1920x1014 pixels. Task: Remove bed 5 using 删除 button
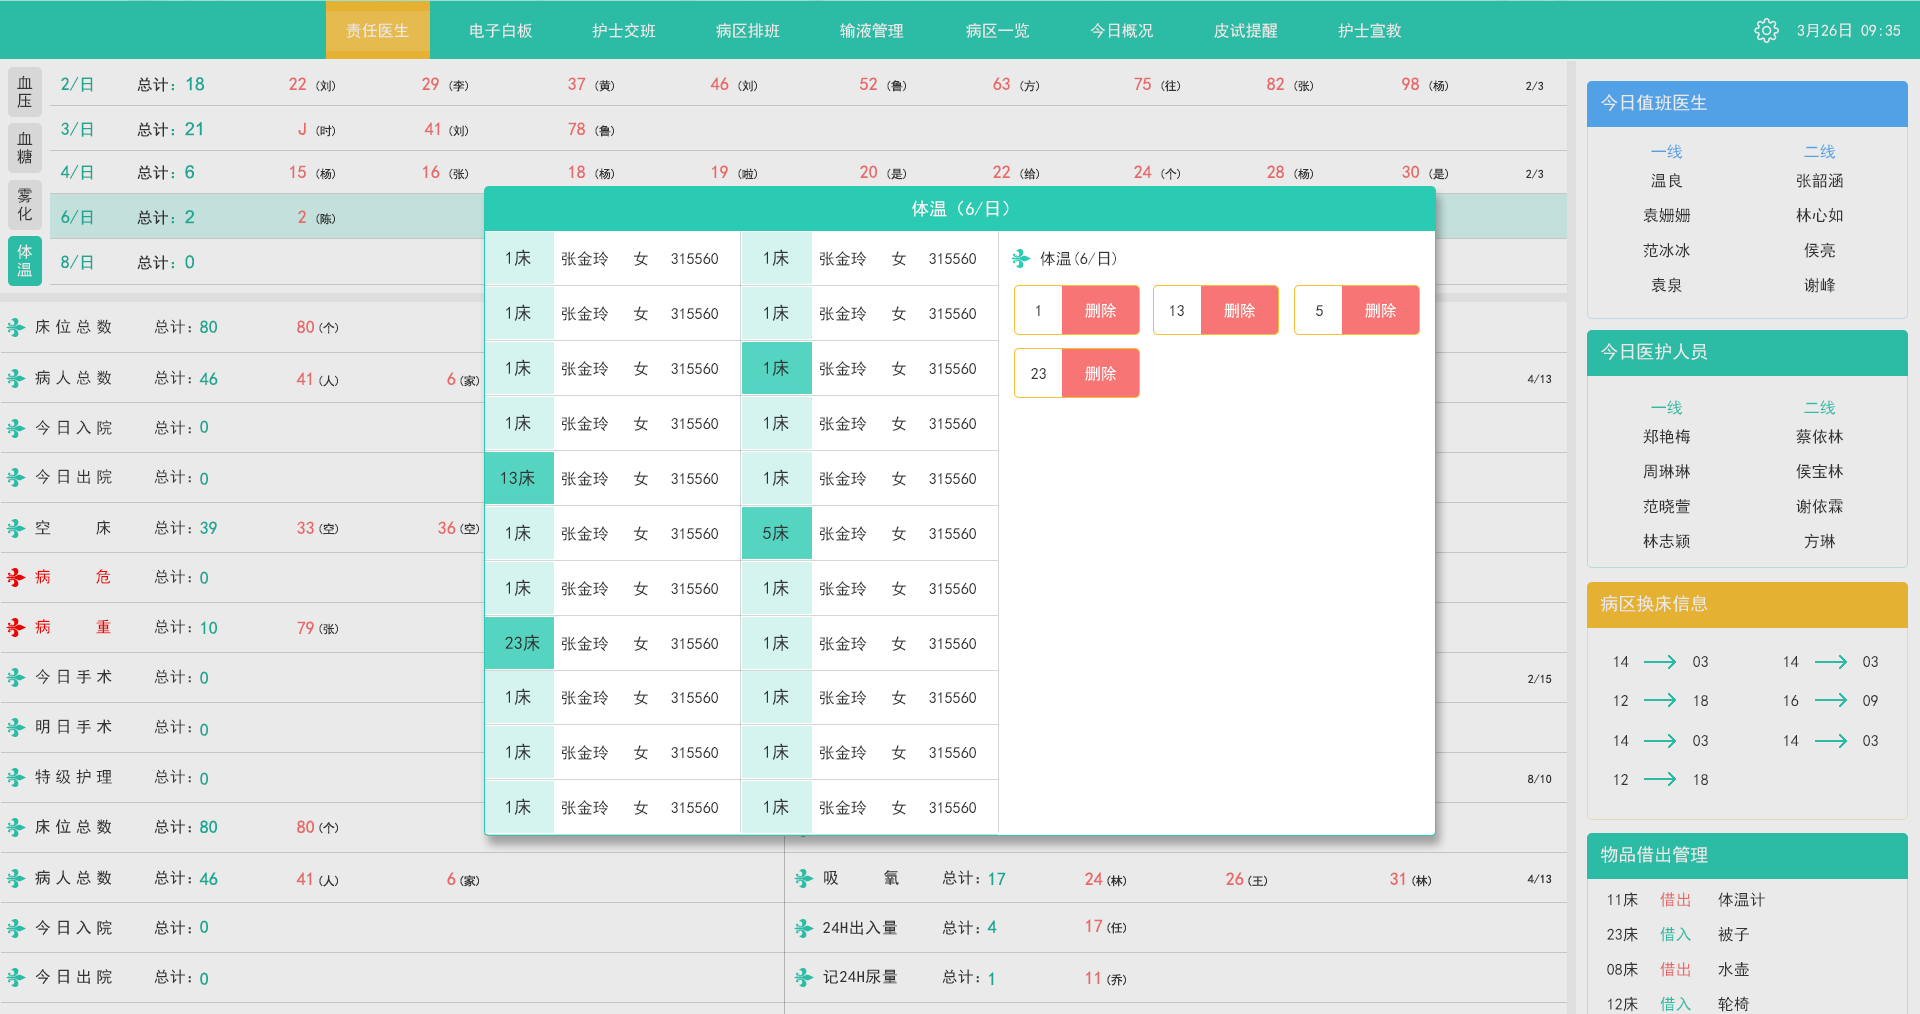point(1380,311)
